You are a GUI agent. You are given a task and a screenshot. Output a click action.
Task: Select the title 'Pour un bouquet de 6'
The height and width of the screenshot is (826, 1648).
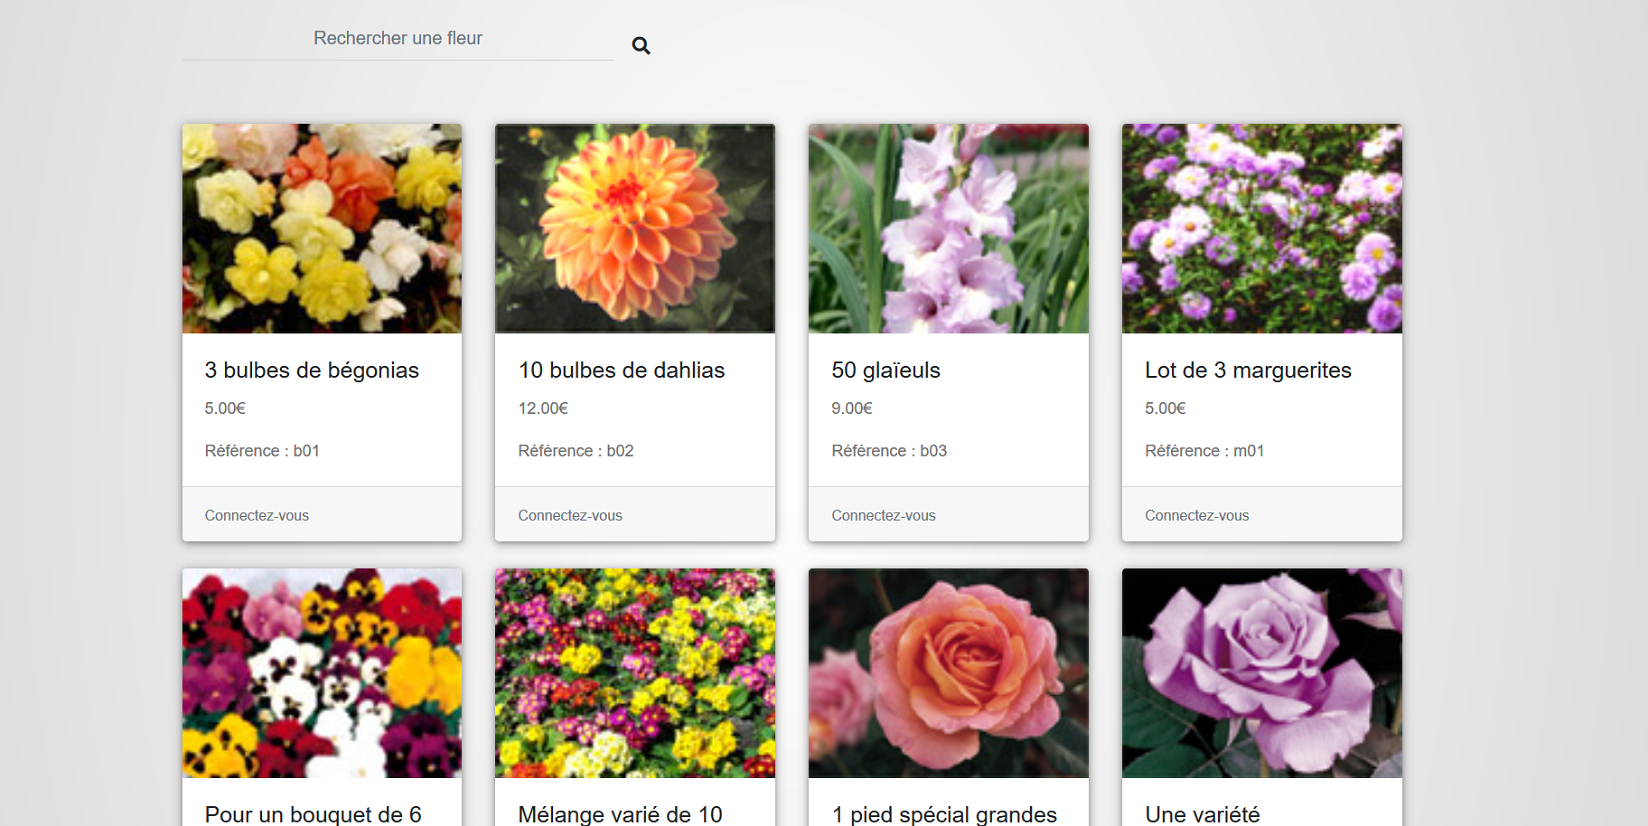[x=313, y=814]
